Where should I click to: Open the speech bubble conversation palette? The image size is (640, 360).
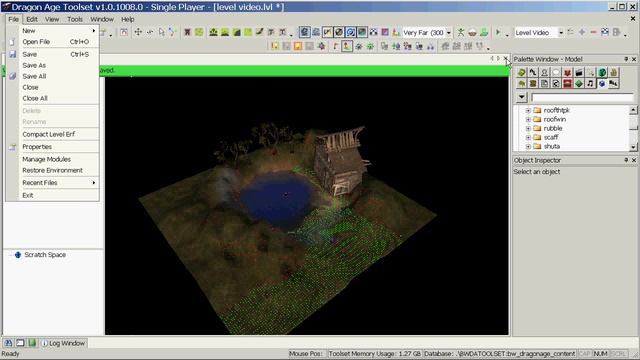tap(556, 73)
